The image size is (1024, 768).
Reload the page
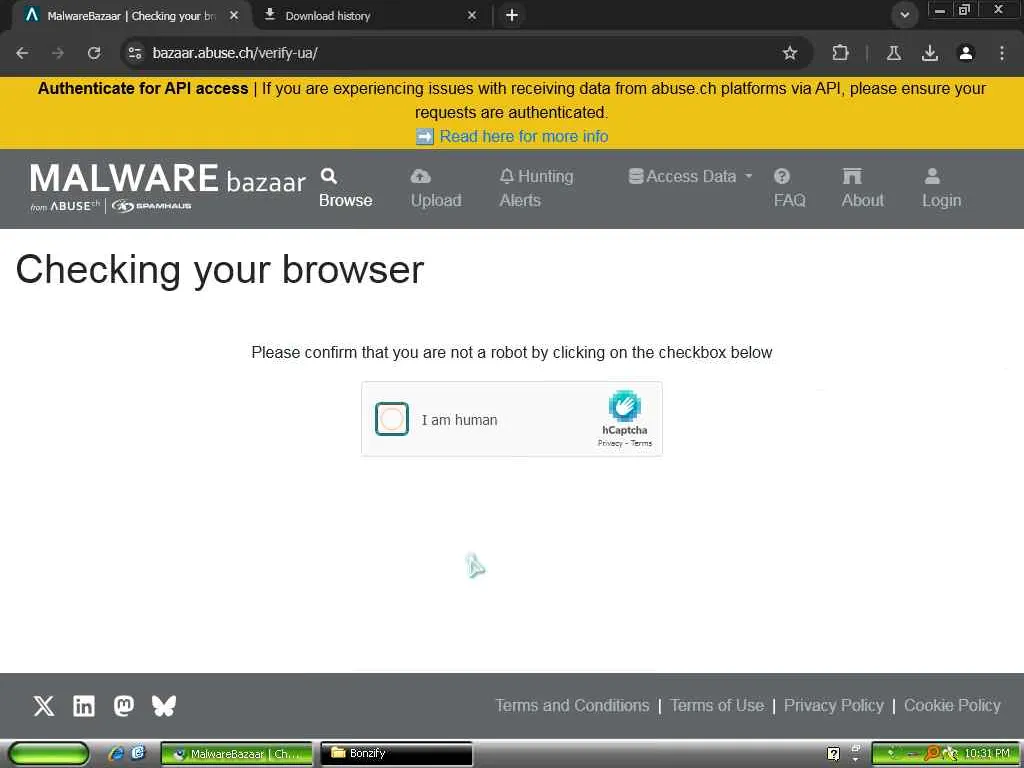pyautogui.click(x=94, y=53)
